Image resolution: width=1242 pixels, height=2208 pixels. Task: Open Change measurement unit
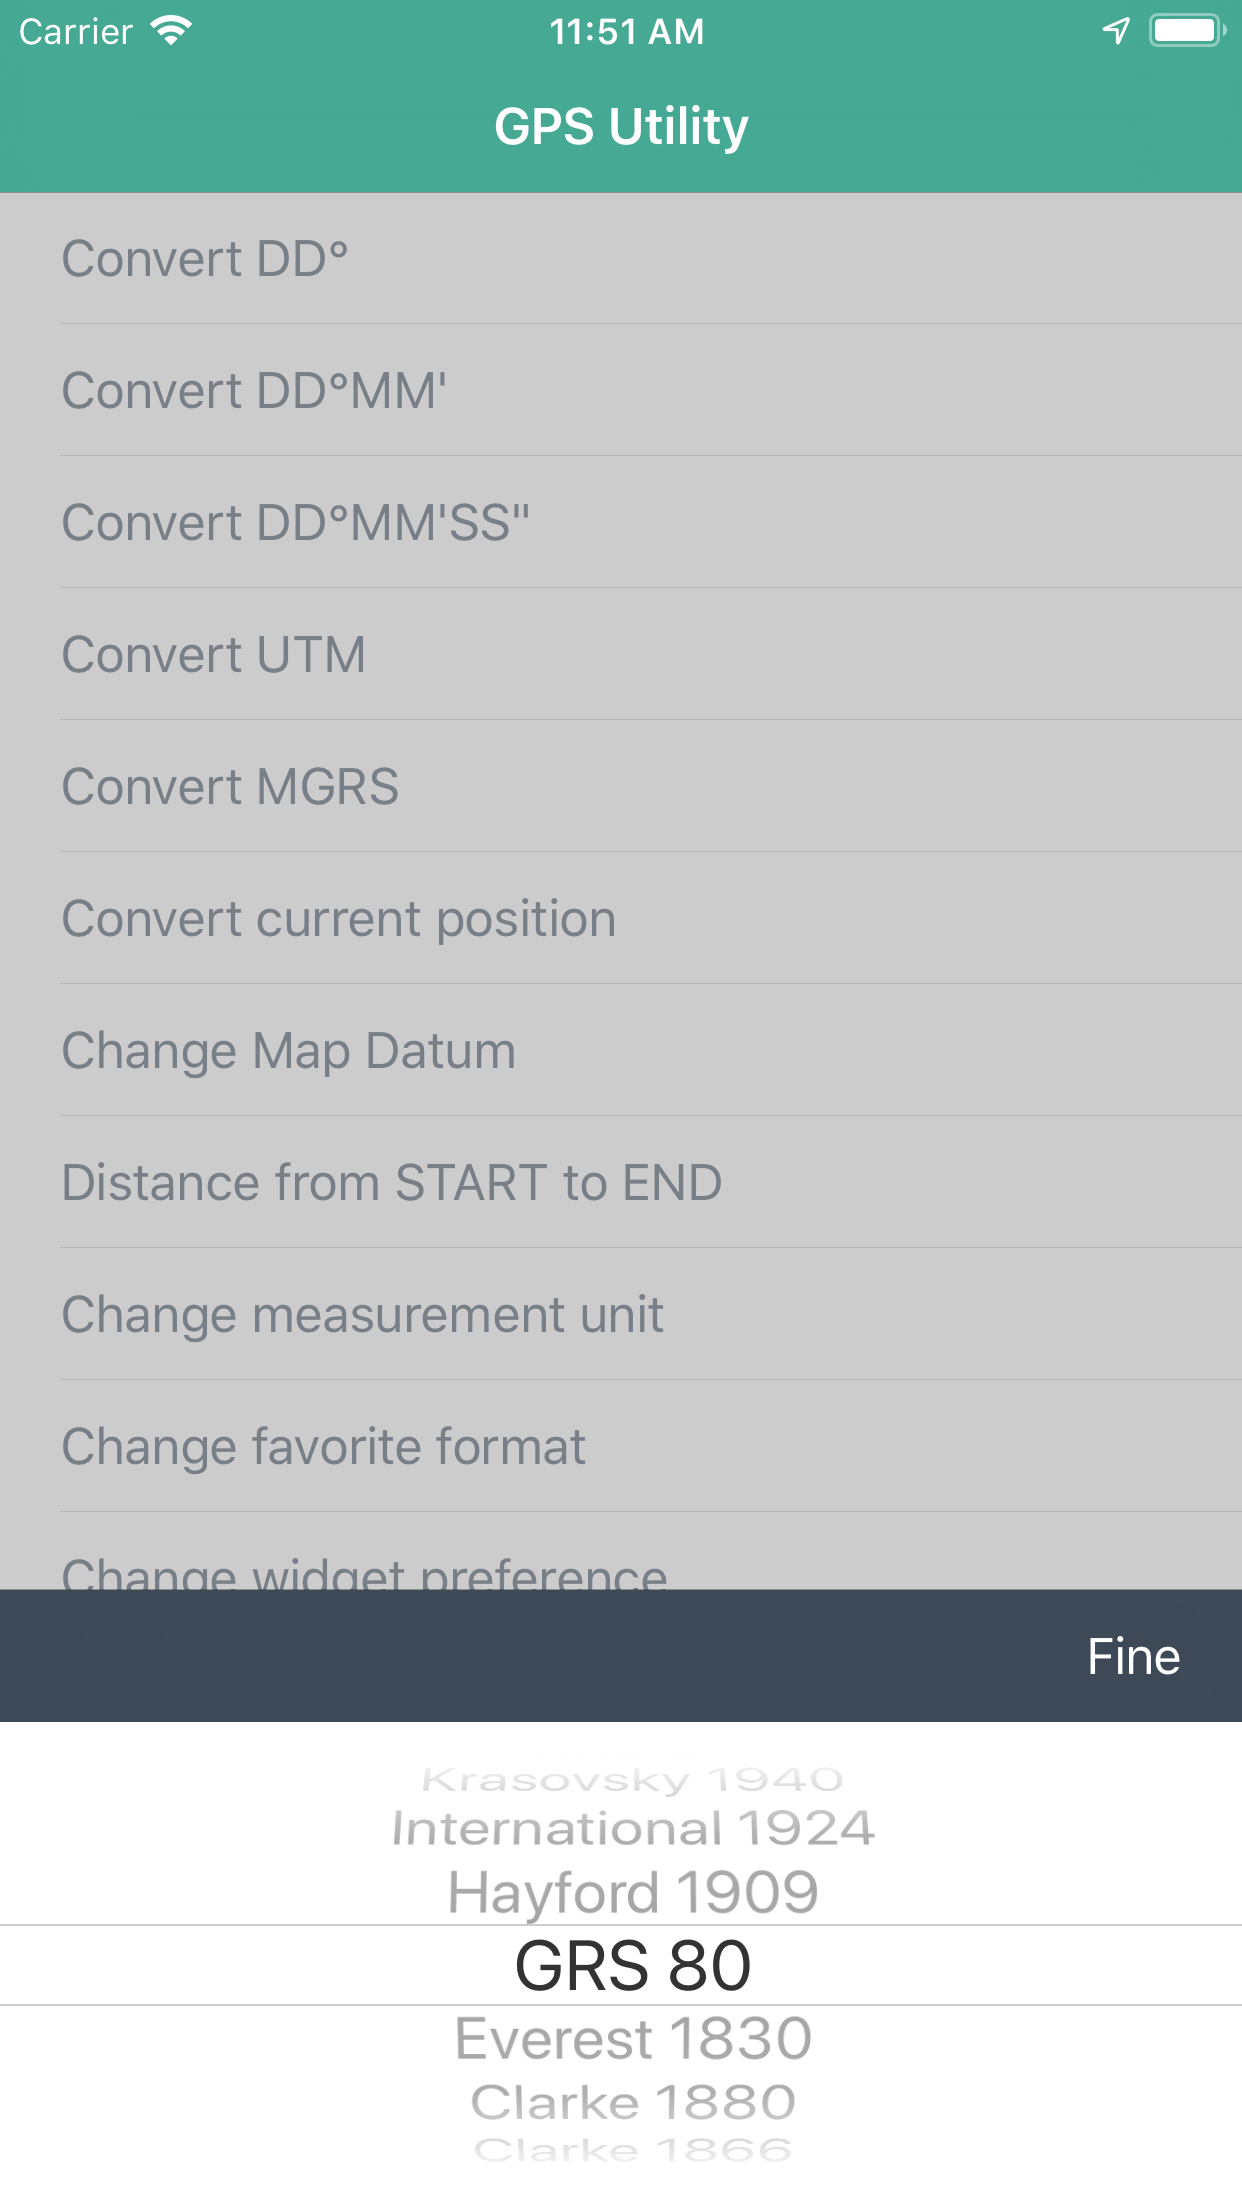621,1315
